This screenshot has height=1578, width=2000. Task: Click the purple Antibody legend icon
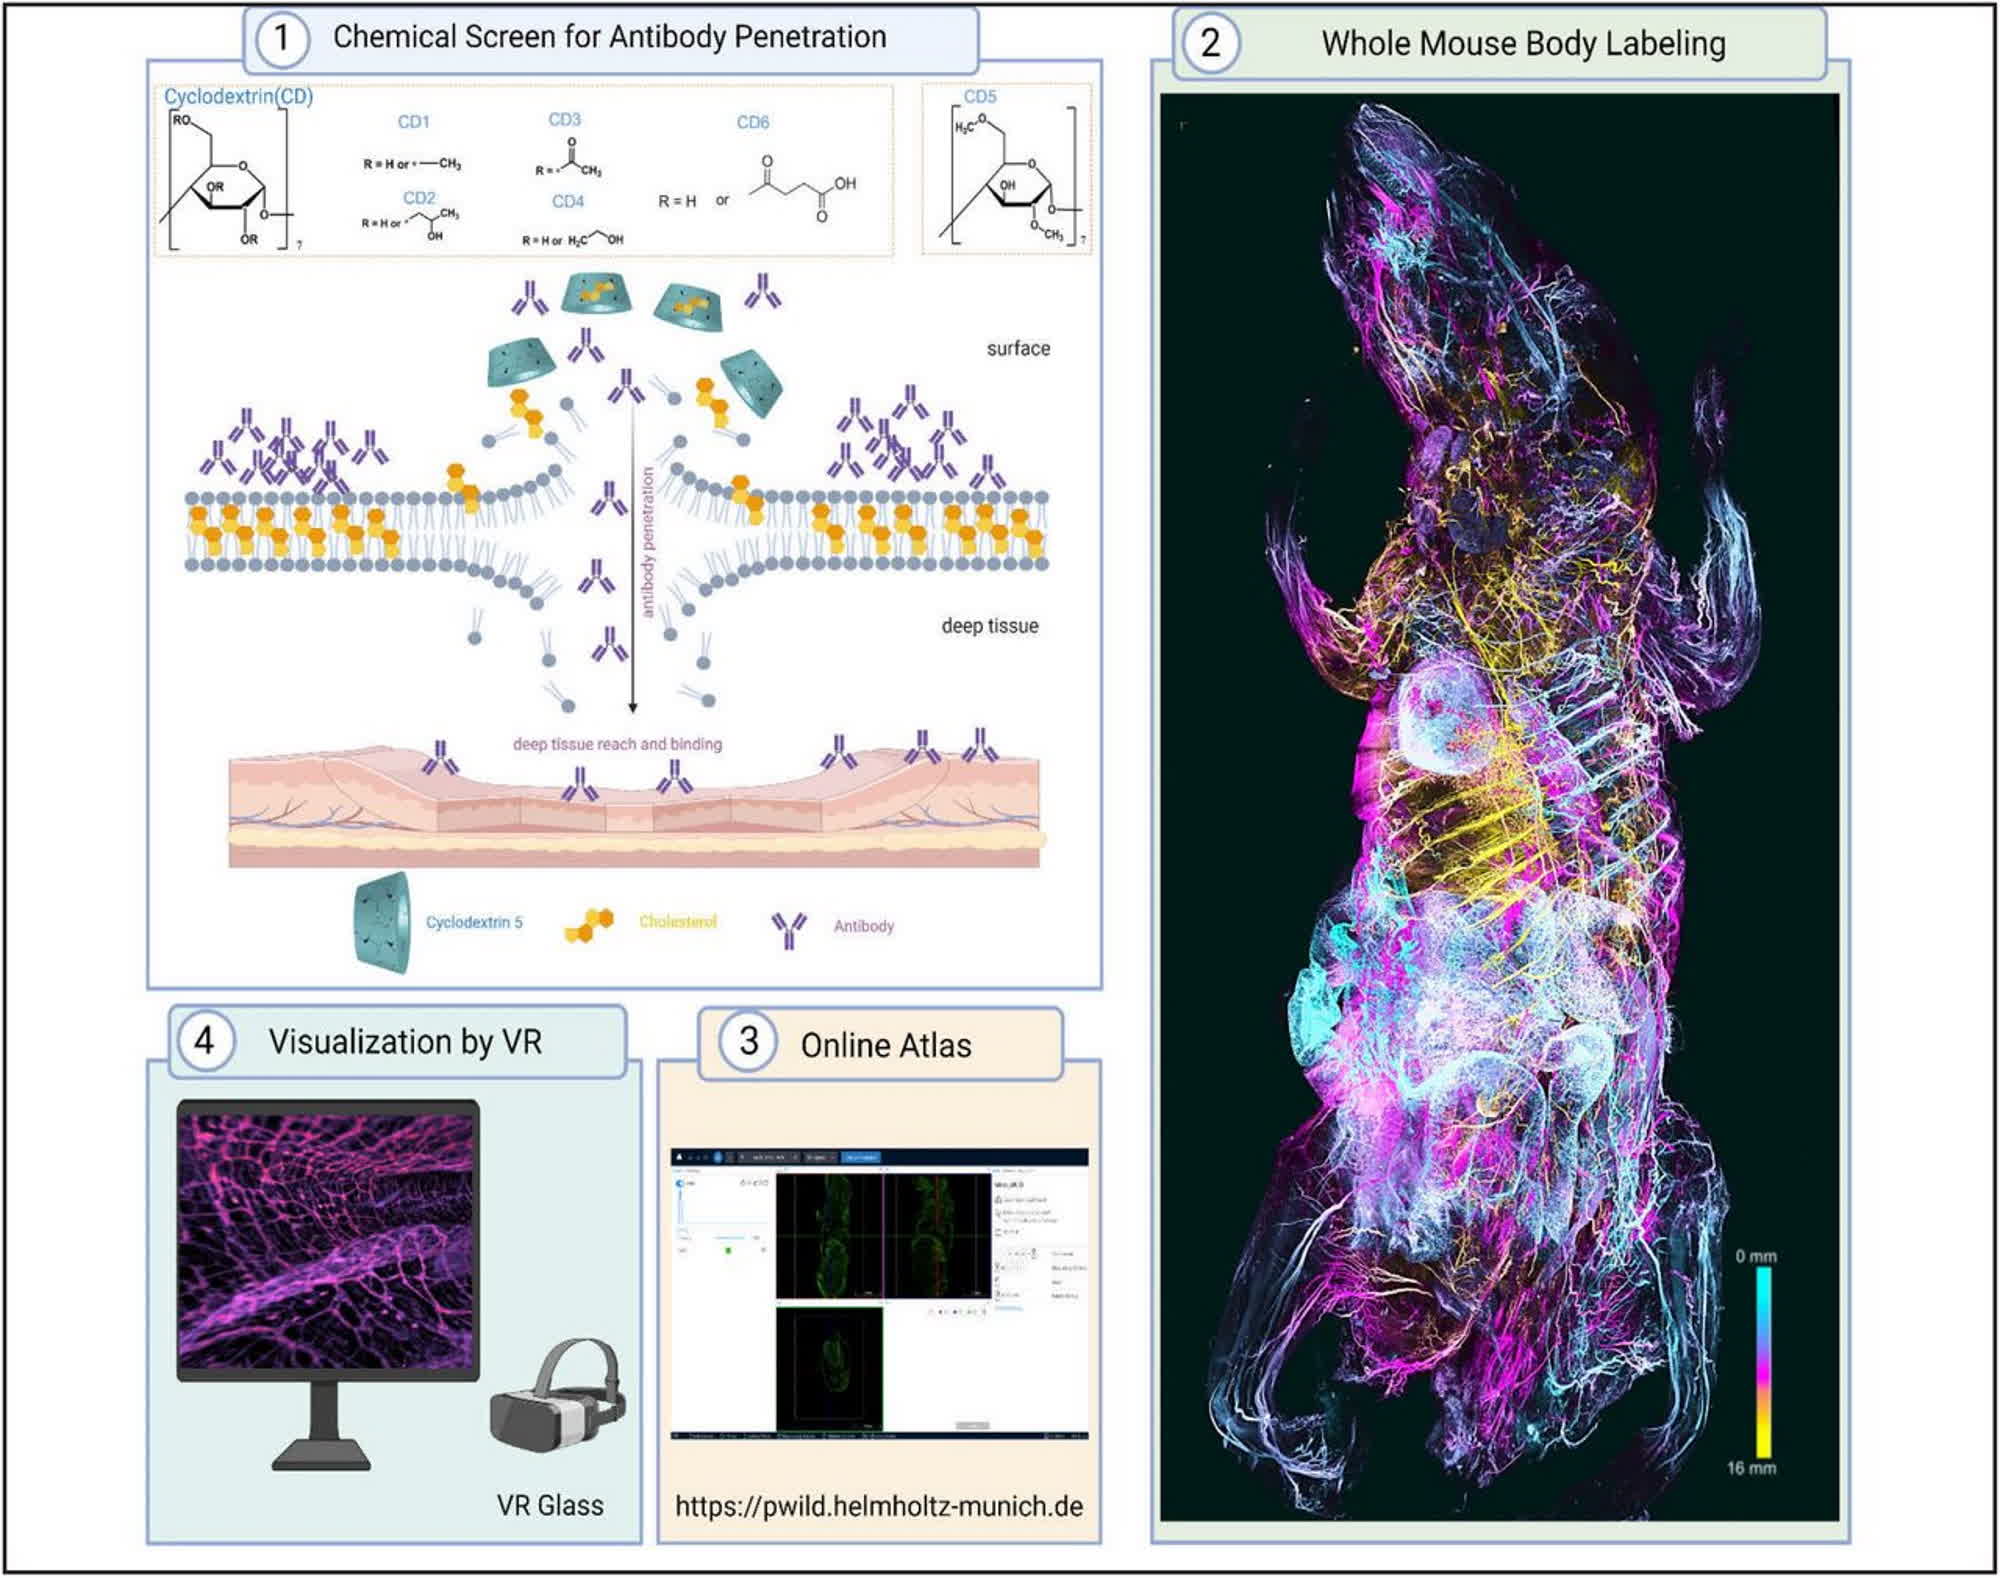pos(789,930)
